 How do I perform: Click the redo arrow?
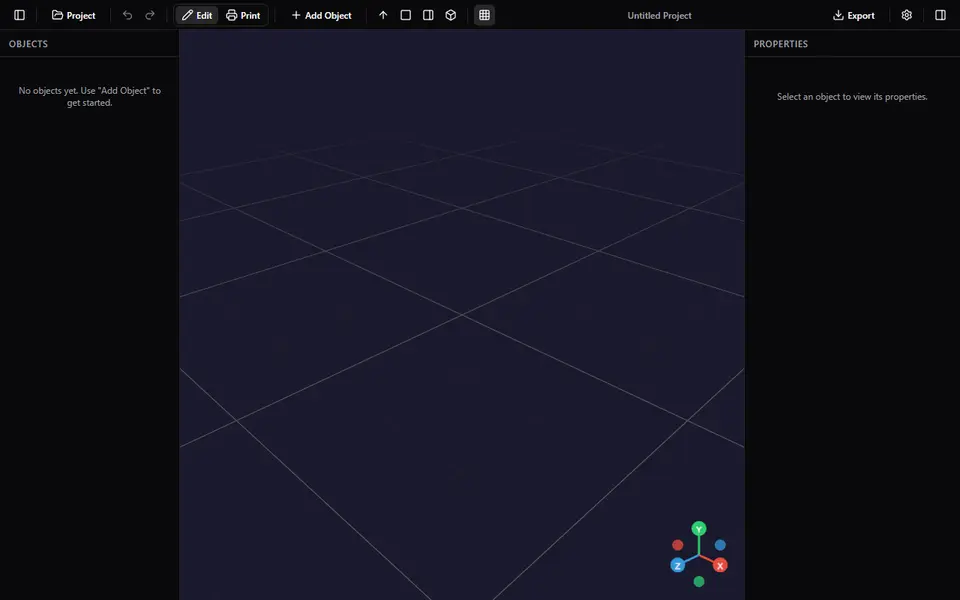tap(150, 15)
